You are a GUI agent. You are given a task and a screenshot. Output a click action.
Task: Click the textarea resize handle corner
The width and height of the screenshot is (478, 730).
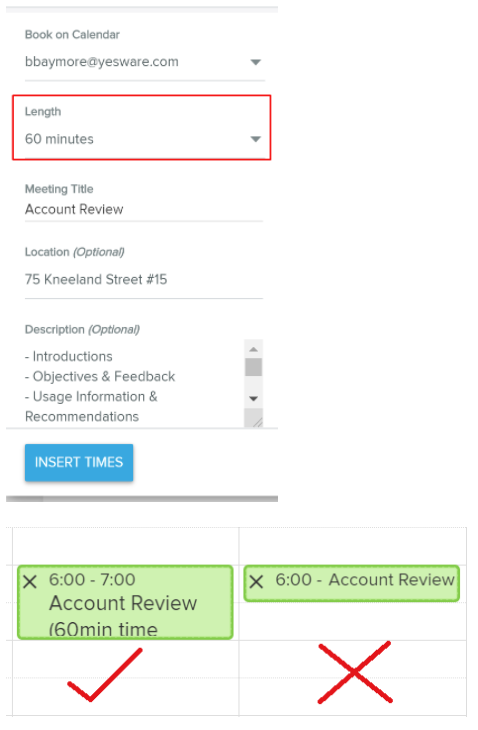pos(255,419)
